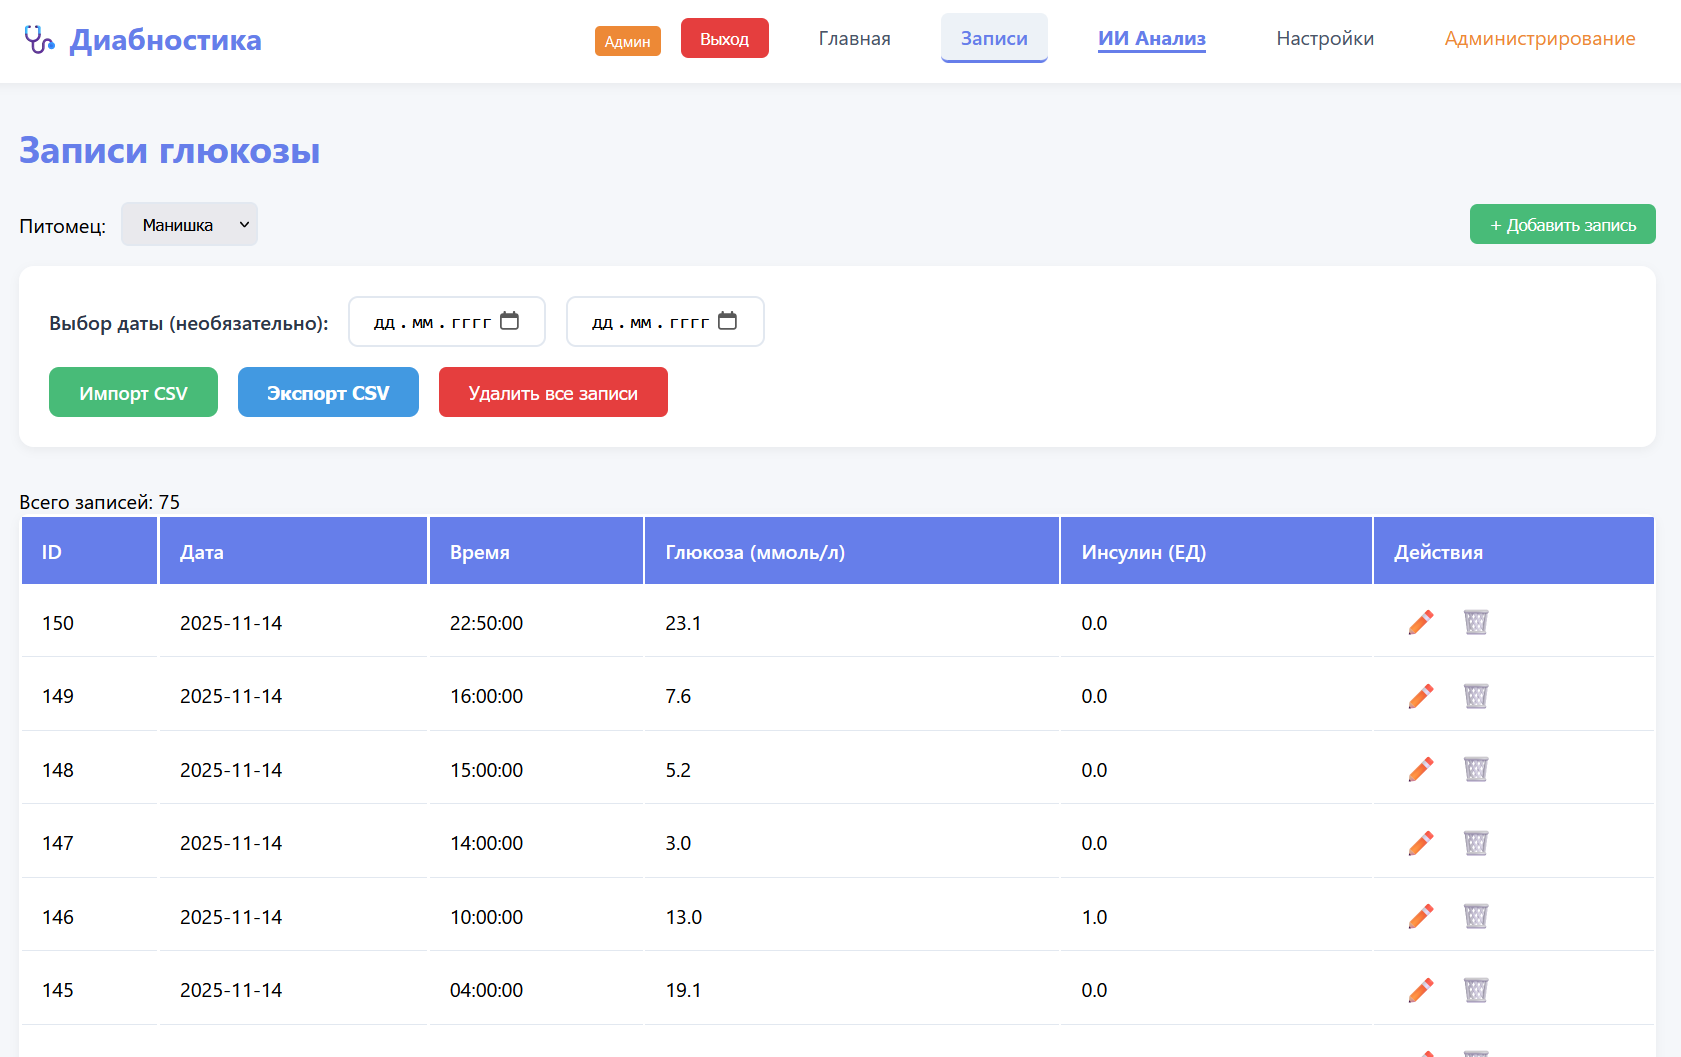Click the Добавить запись button
This screenshot has height=1057, width=1681.
(x=1562, y=225)
